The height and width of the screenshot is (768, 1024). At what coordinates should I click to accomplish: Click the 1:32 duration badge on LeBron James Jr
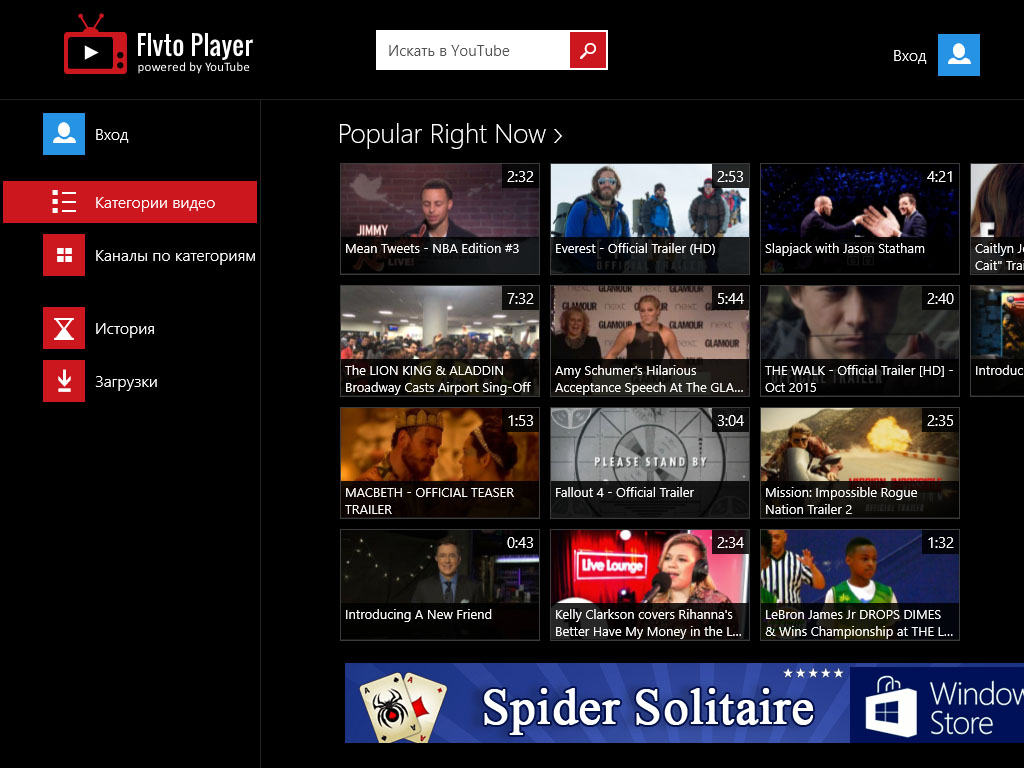[940, 543]
